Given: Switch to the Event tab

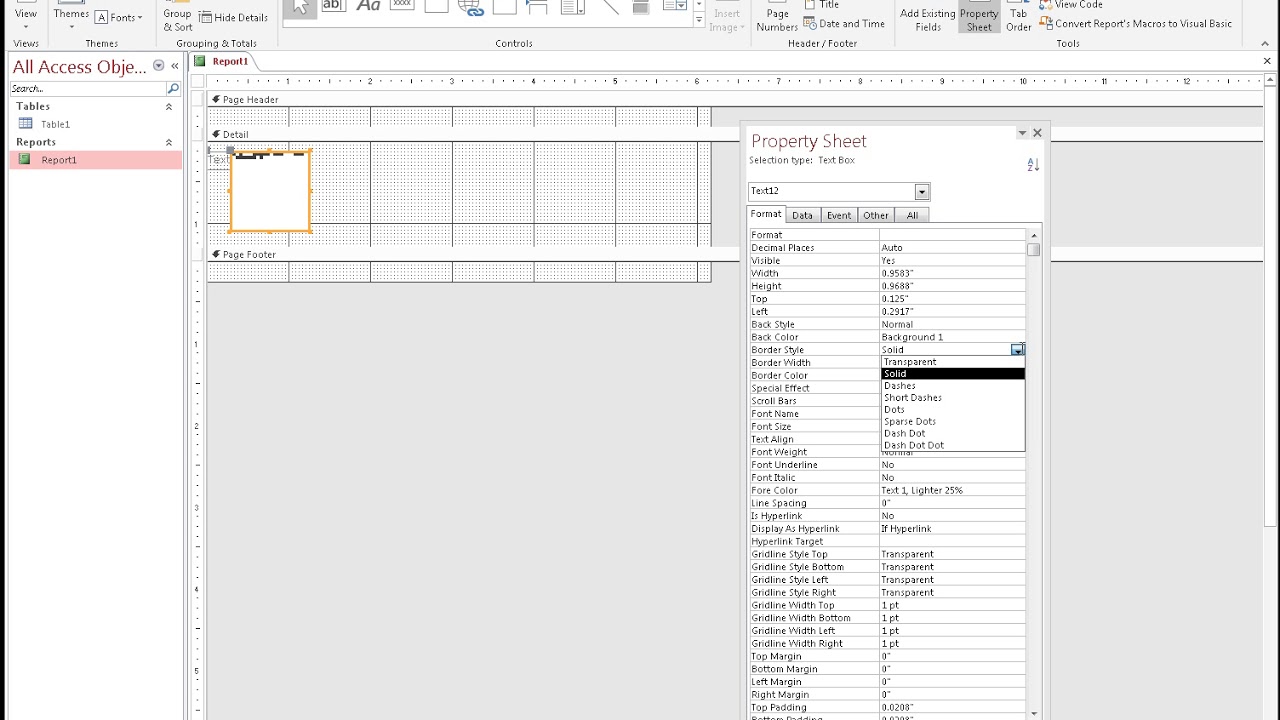Looking at the screenshot, I should coord(839,215).
